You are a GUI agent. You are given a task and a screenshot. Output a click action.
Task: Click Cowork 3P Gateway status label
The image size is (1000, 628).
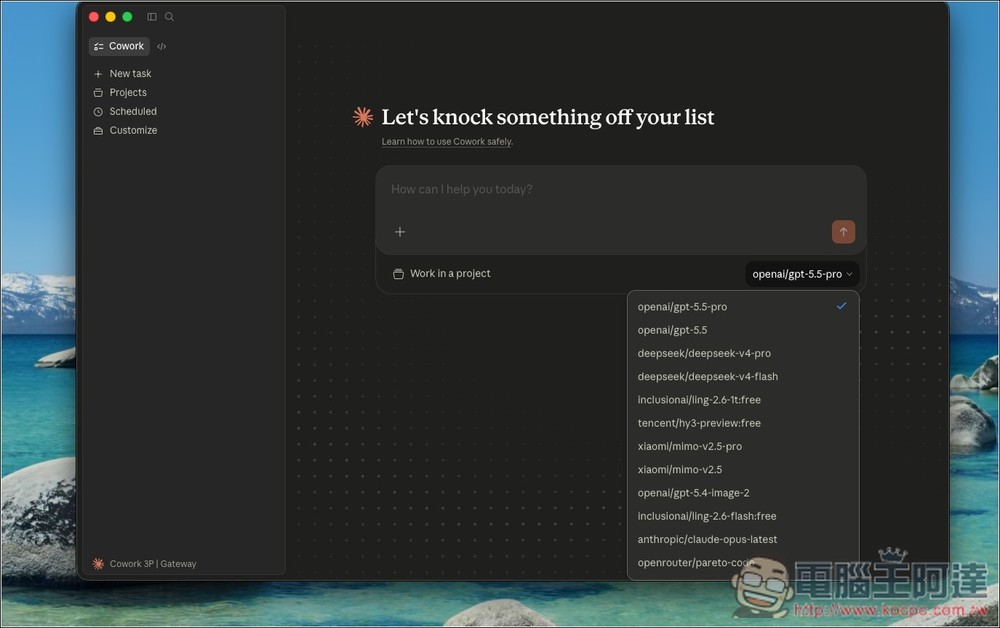coord(145,564)
